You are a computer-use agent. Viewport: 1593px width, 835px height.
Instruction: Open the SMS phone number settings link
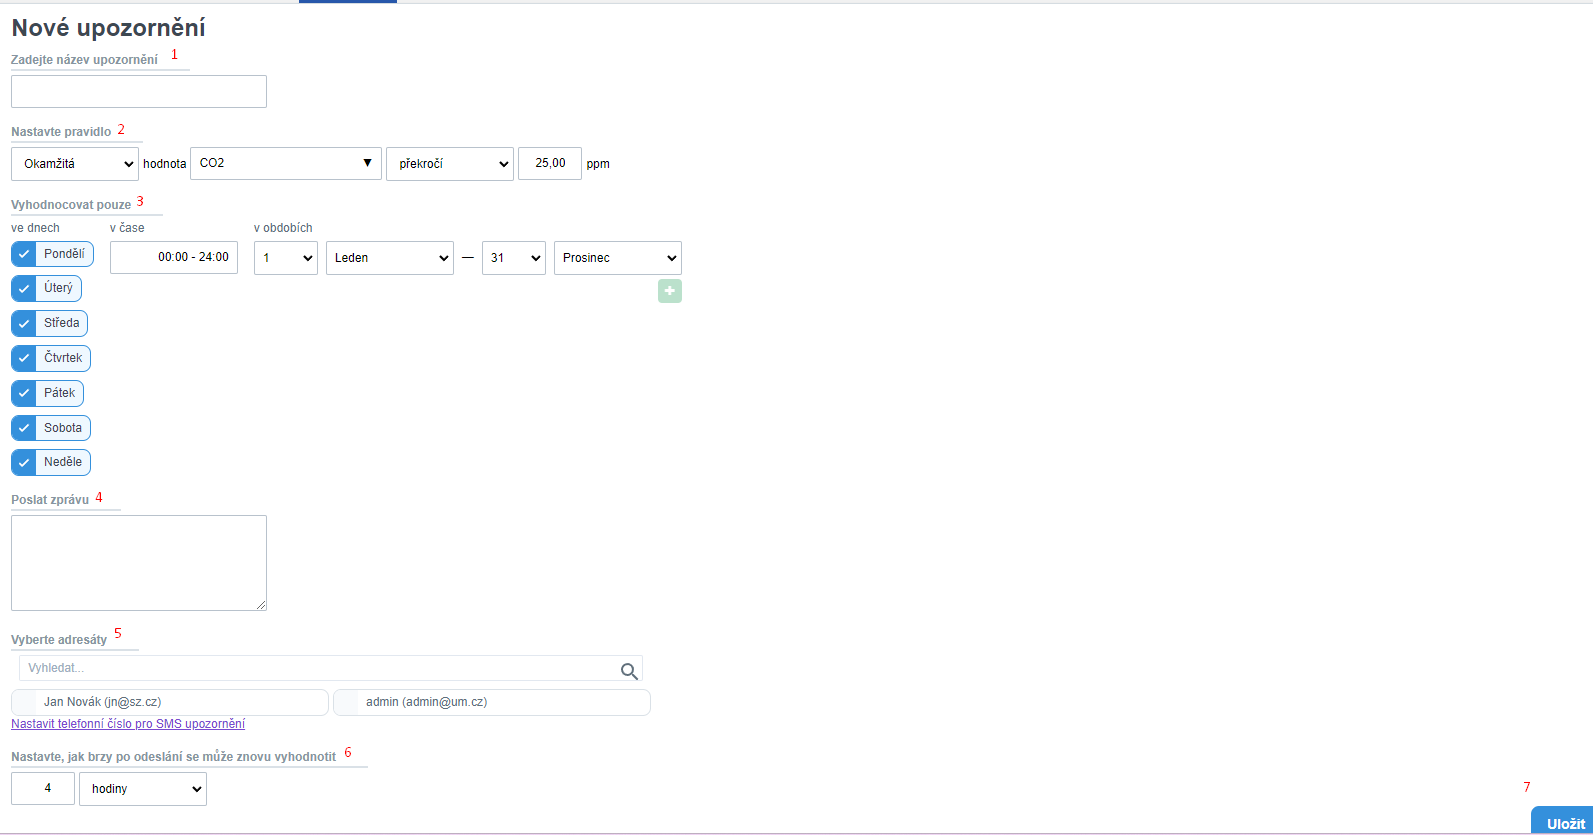click(x=128, y=724)
